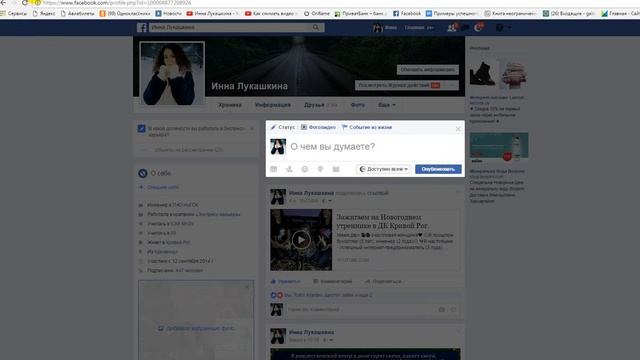Screen dimensions: 640x360
Task: Click the location pin icon in composer
Action: click(x=320, y=169)
